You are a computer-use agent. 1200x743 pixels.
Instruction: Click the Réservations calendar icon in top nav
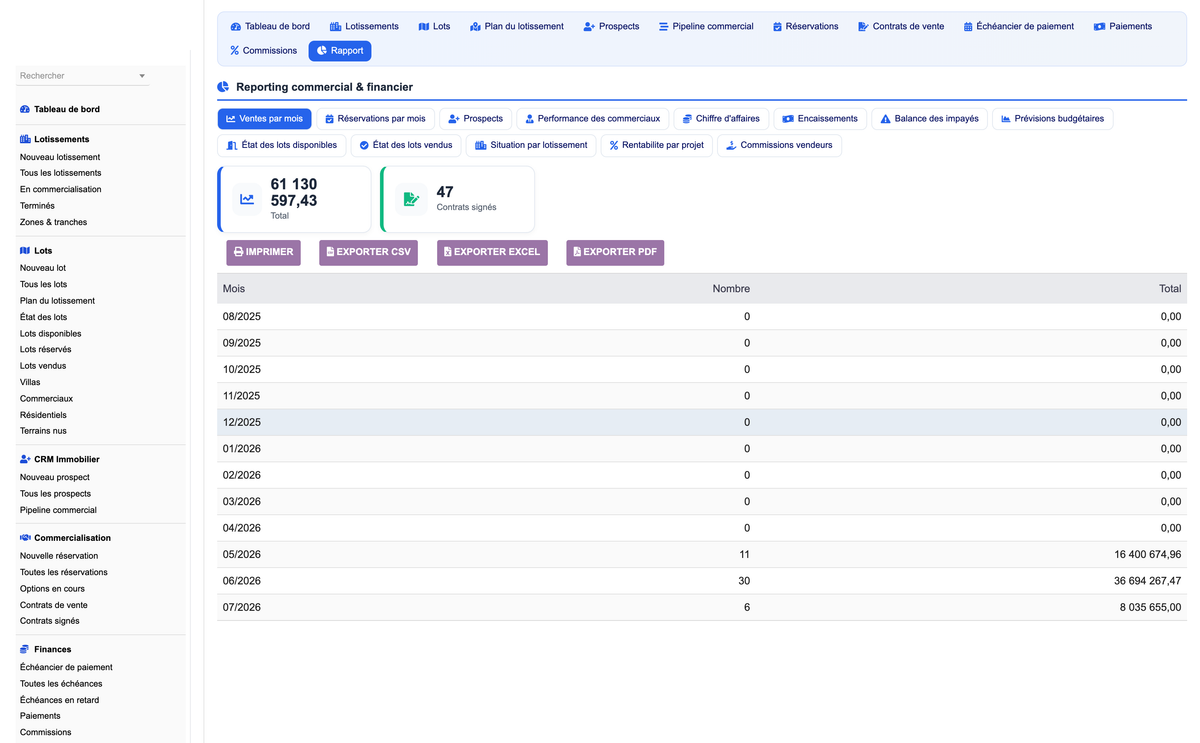(x=777, y=27)
